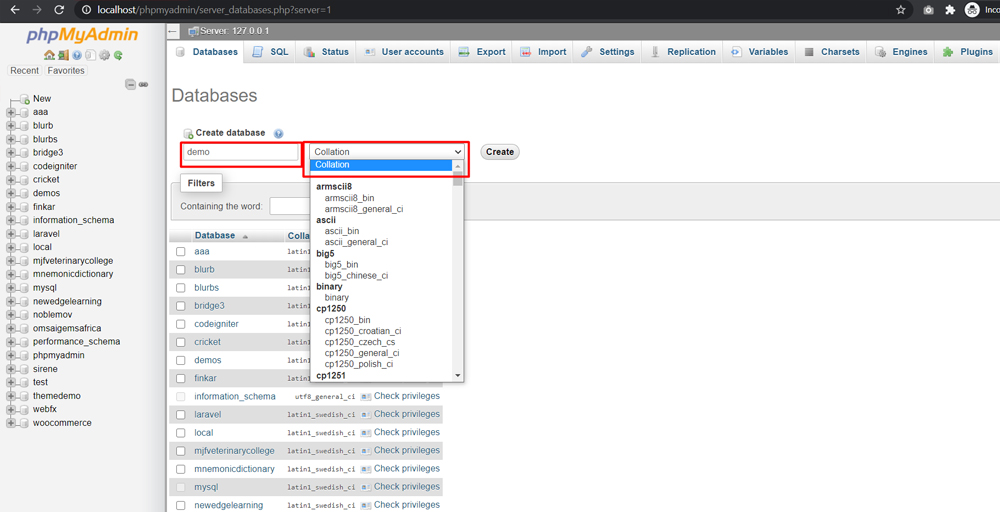Open the MySQL documentation page icon
The width and height of the screenshot is (1000, 512).
(x=91, y=55)
